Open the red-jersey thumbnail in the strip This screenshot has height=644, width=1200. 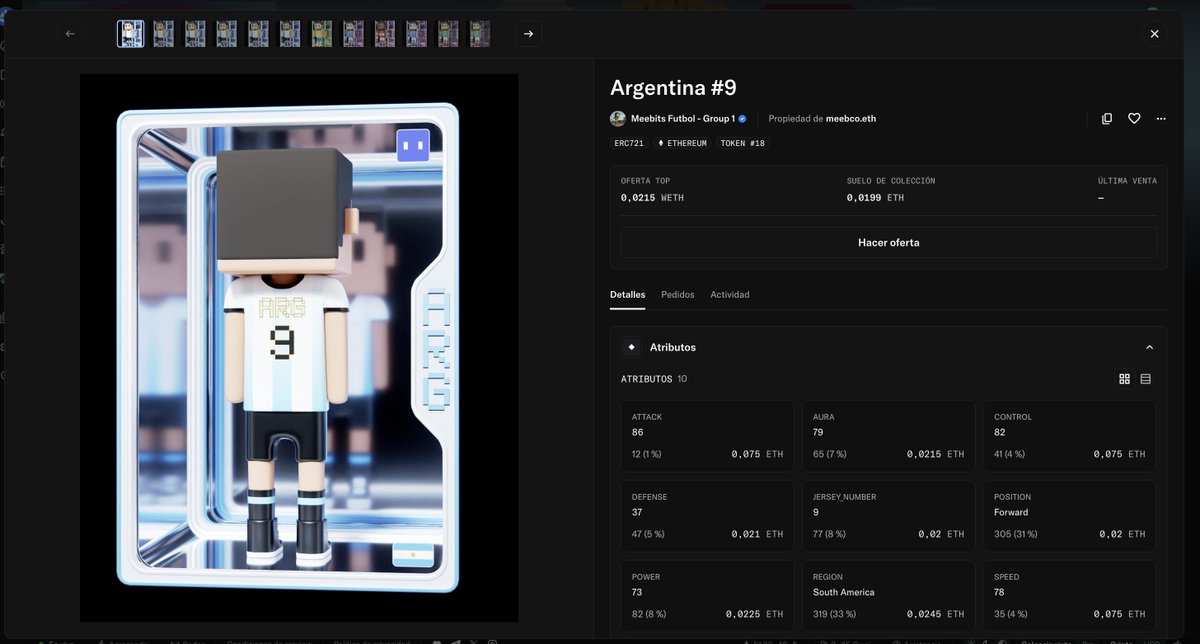pos(385,34)
